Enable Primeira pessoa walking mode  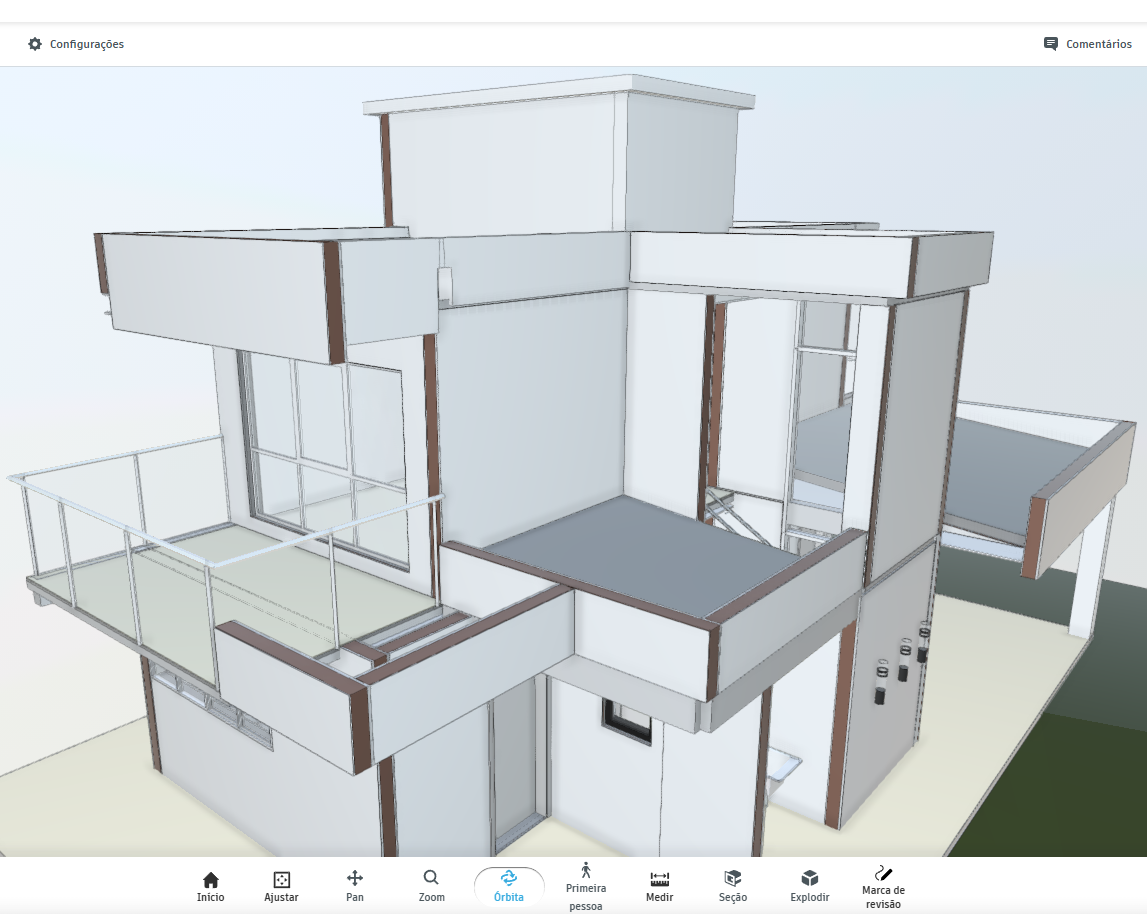tap(586, 886)
